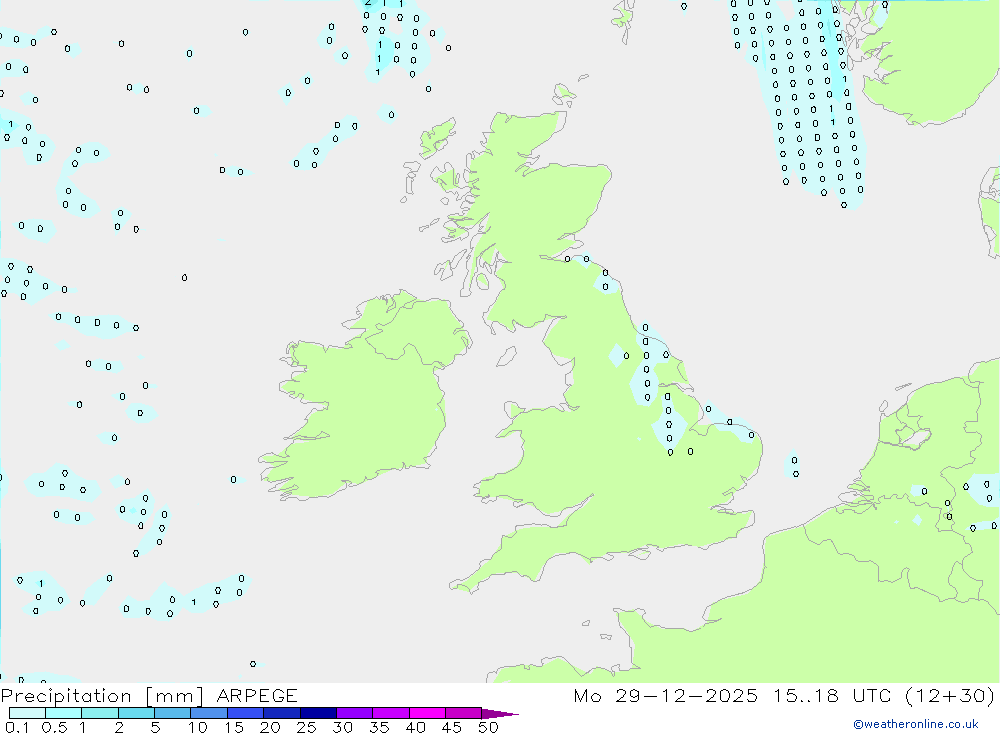Click the violet 30-35 mm legend swatch
Viewport: 1000px width, 733px height.
pos(355,713)
